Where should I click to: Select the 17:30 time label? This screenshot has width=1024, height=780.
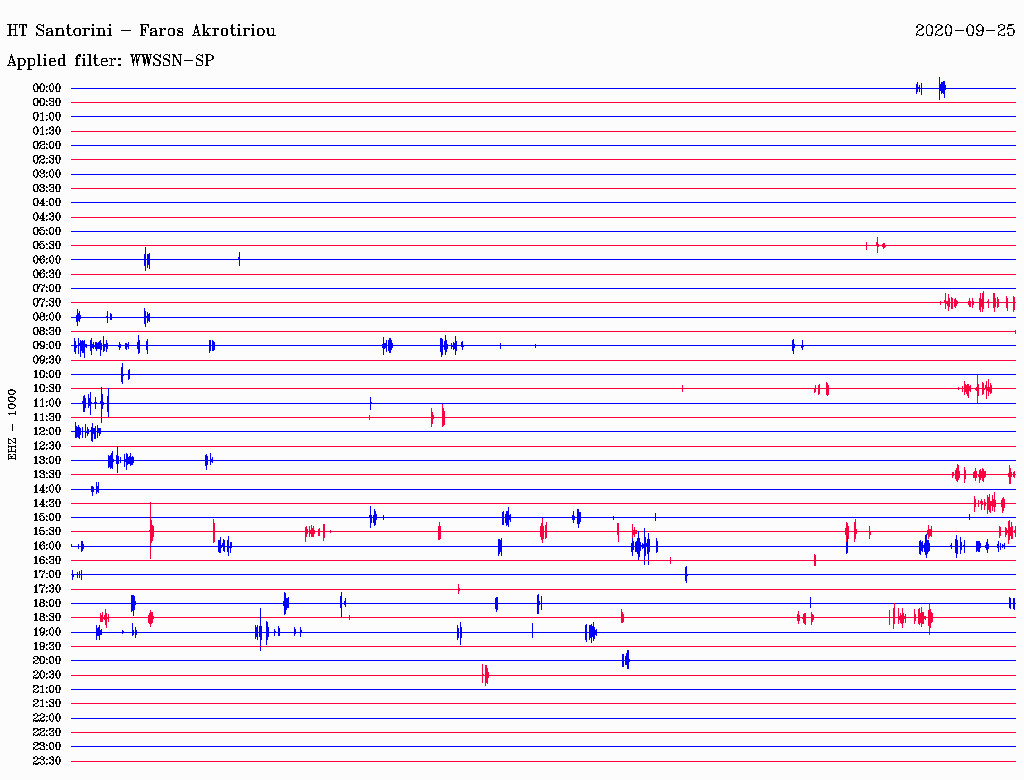pyautogui.click(x=47, y=589)
